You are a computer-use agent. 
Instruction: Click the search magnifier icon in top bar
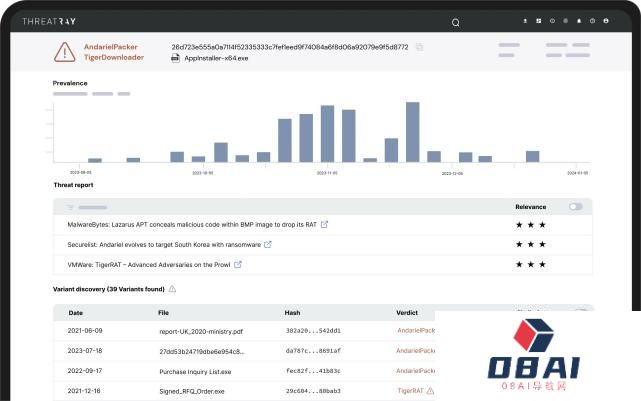456,22
